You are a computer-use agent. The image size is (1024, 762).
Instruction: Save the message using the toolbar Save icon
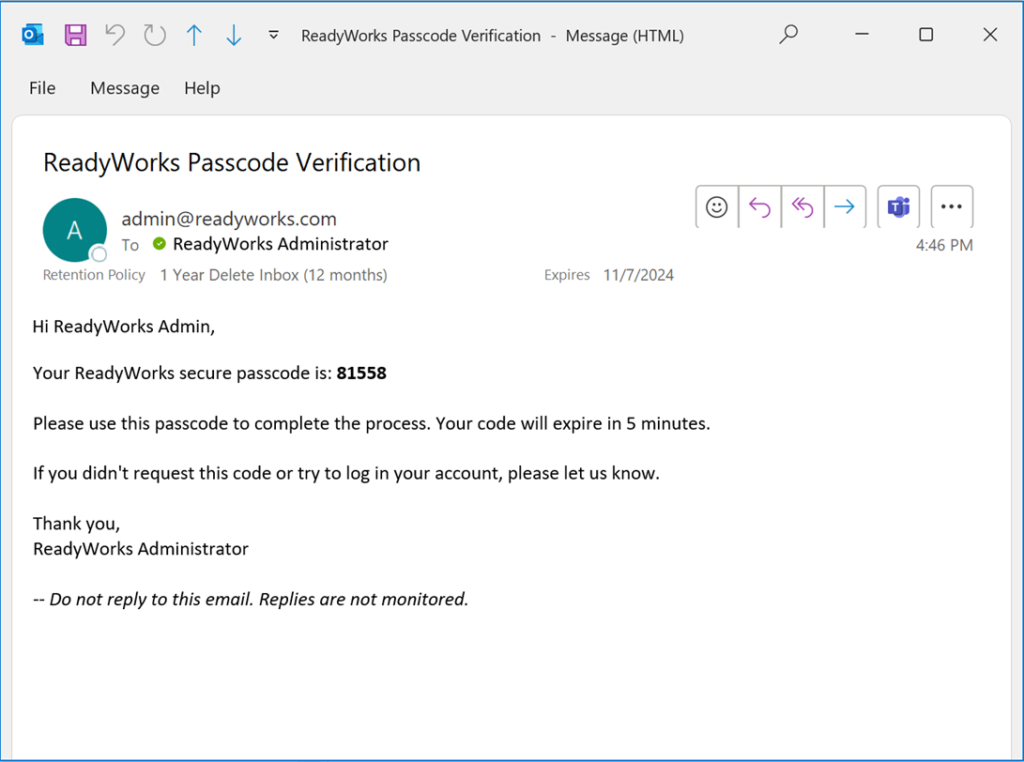tap(75, 34)
